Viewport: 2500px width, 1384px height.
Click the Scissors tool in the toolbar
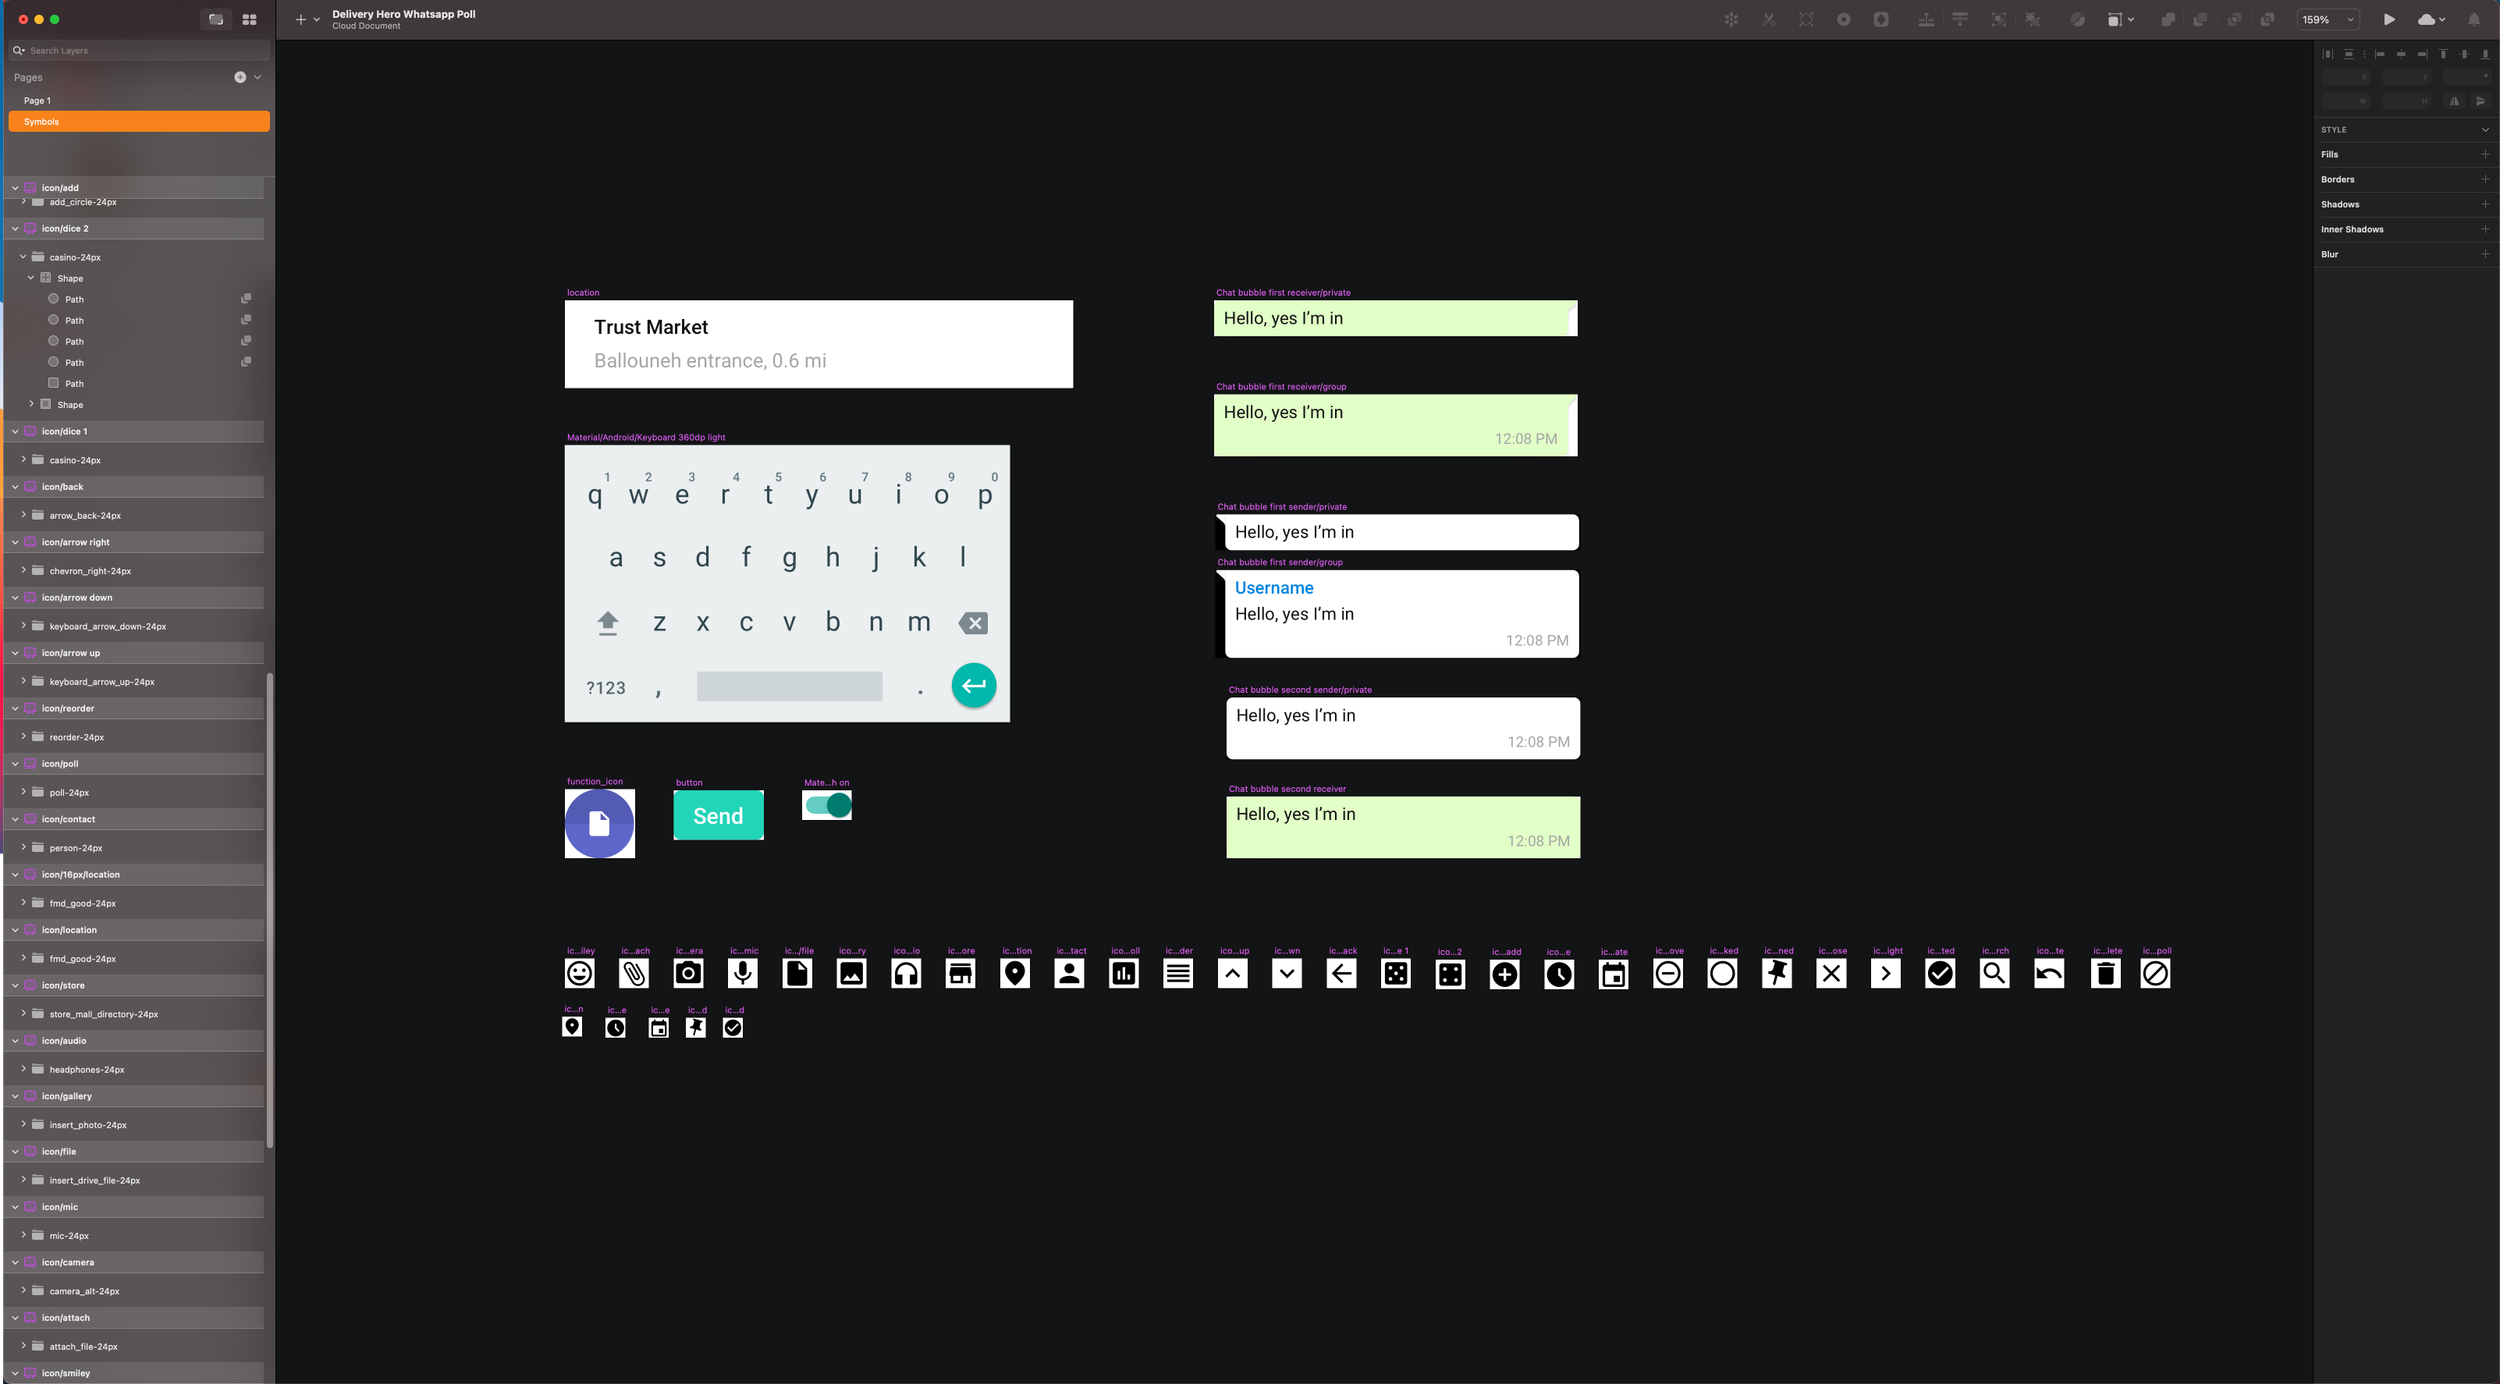coord(1768,20)
